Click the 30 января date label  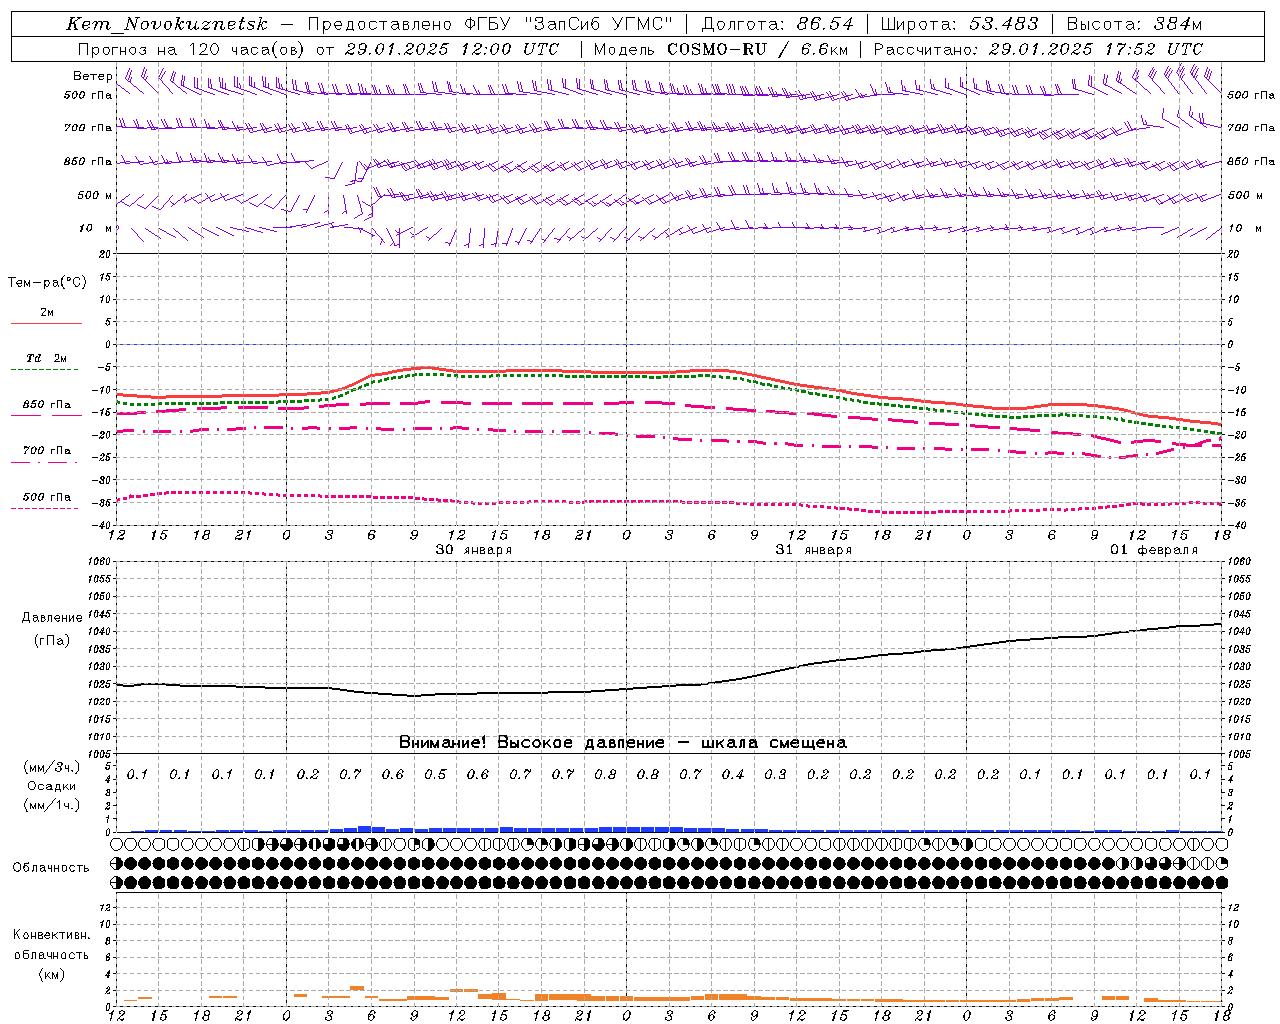pos(473,550)
